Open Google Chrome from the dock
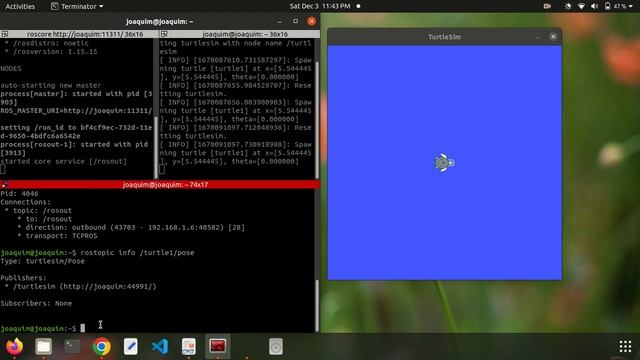This screenshot has width=640, height=360. pos(102,347)
